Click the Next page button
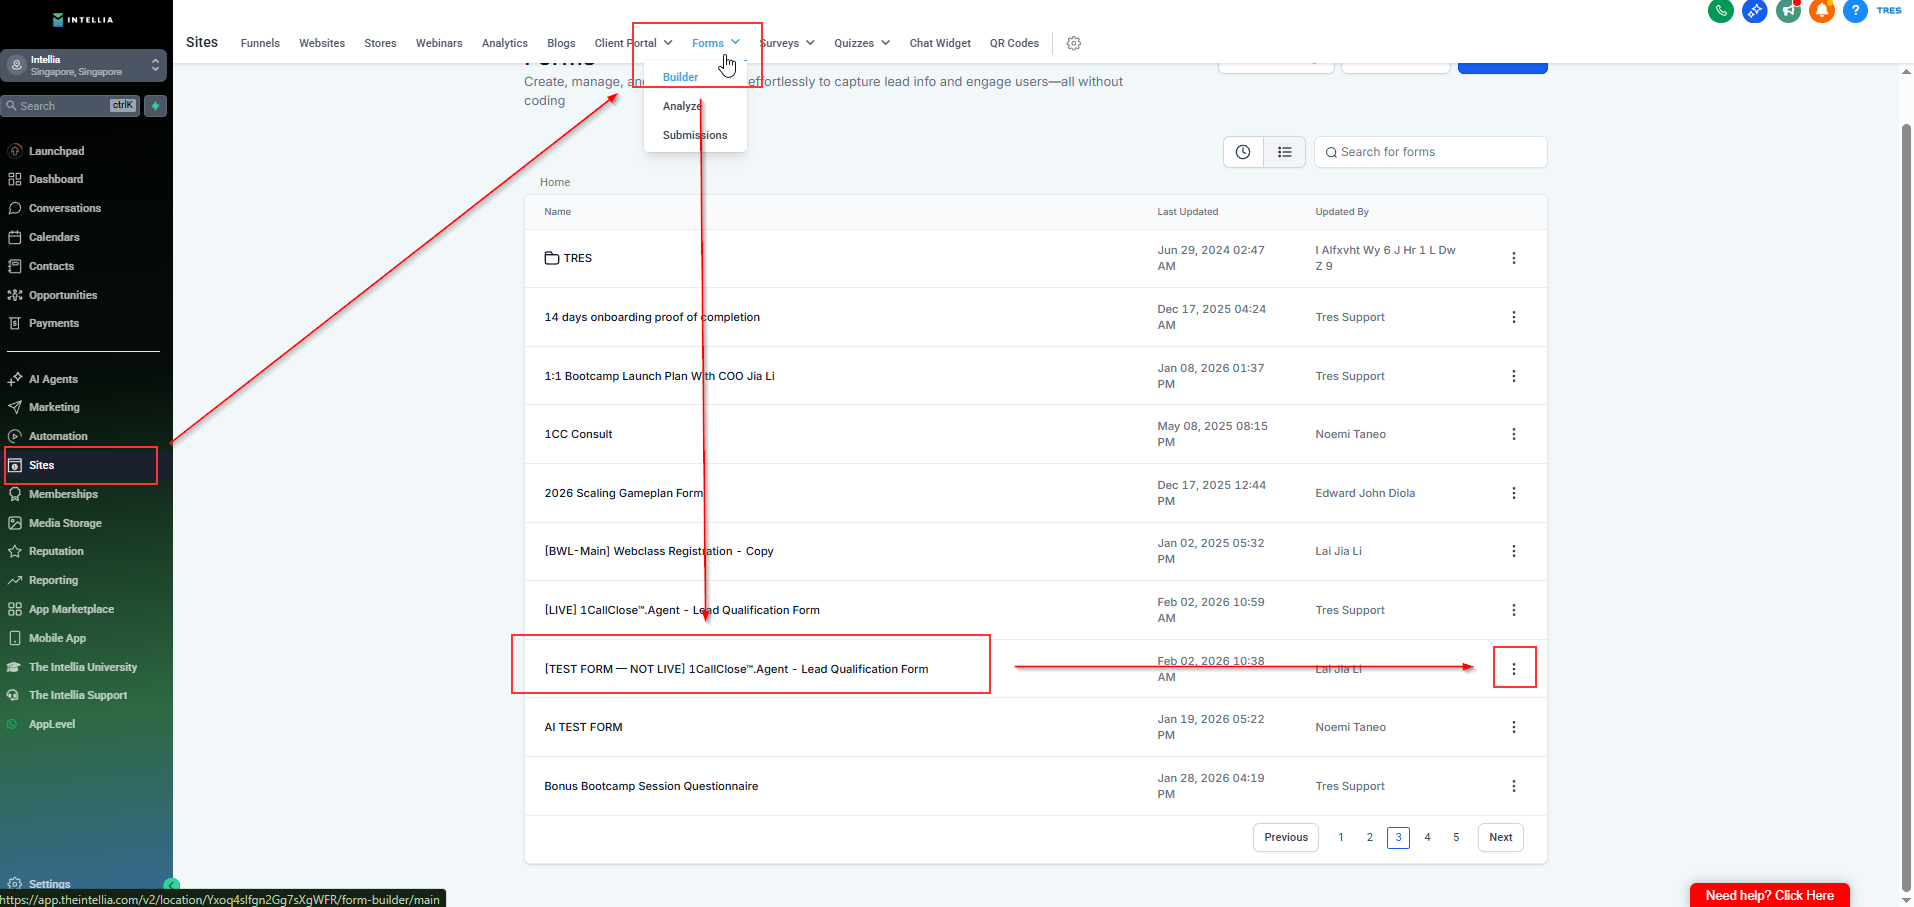The height and width of the screenshot is (907, 1914). (1501, 838)
